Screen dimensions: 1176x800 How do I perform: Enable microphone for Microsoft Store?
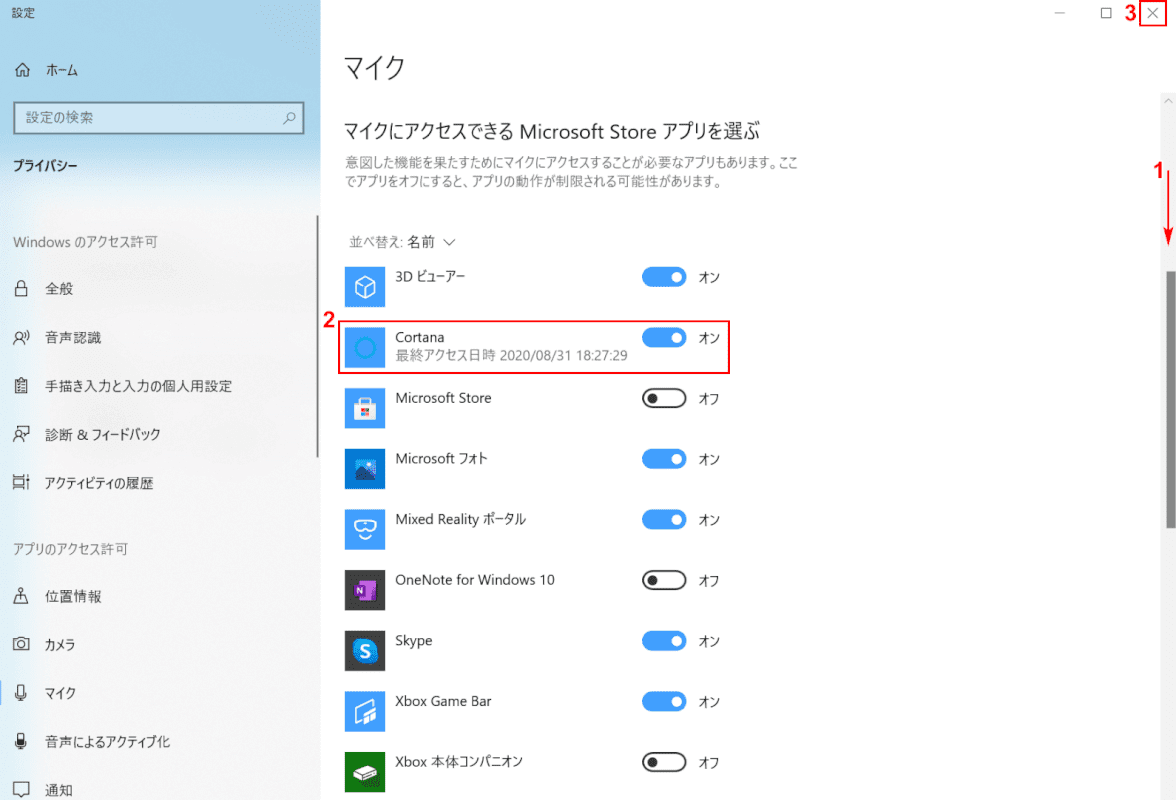click(664, 398)
